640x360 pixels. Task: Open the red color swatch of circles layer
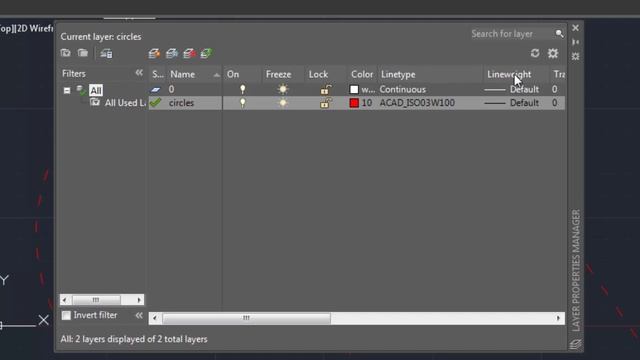tap(354, 103)
